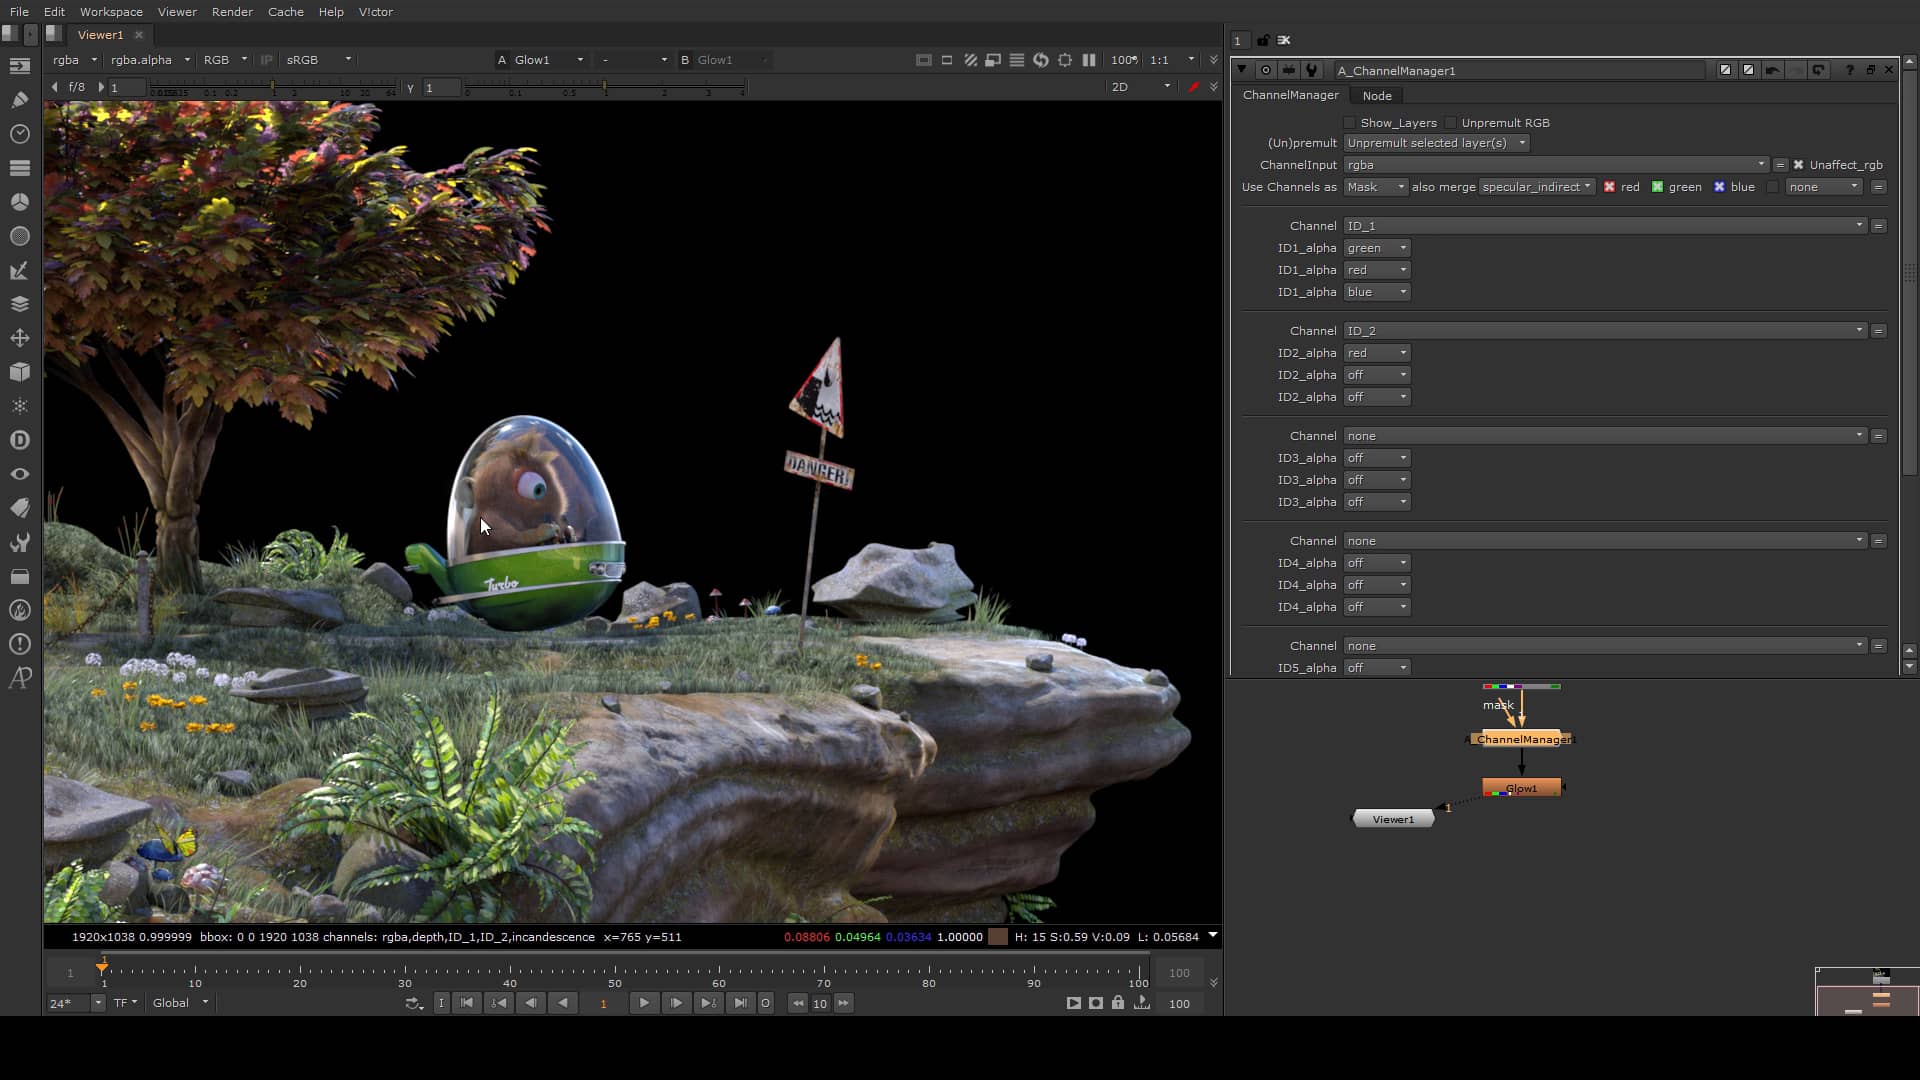Toggle the blue channel checkbox
Image resolution: width=1920 pixels, height=1080 pixels.
coord(1719,187)
